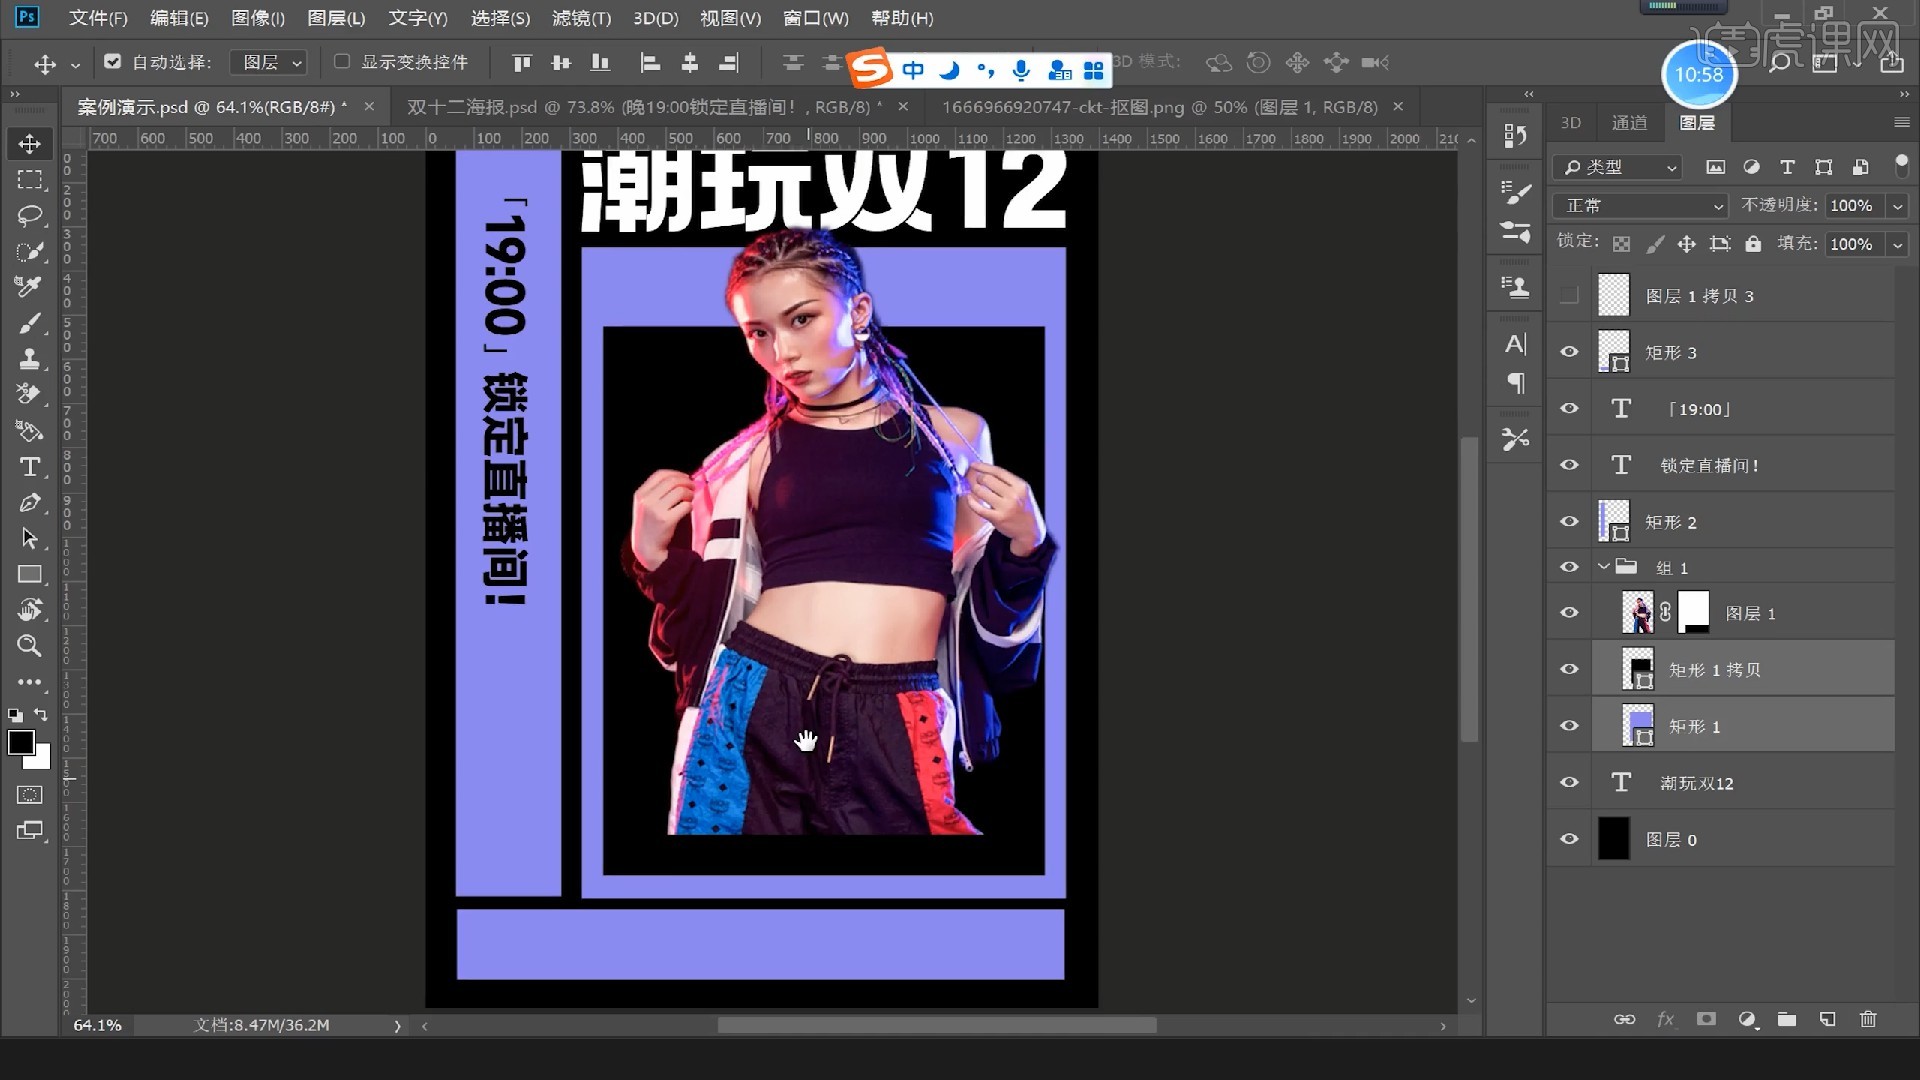Select the Zoom tool
This screenshot has width=1920, height=1080.
(29, 646)
